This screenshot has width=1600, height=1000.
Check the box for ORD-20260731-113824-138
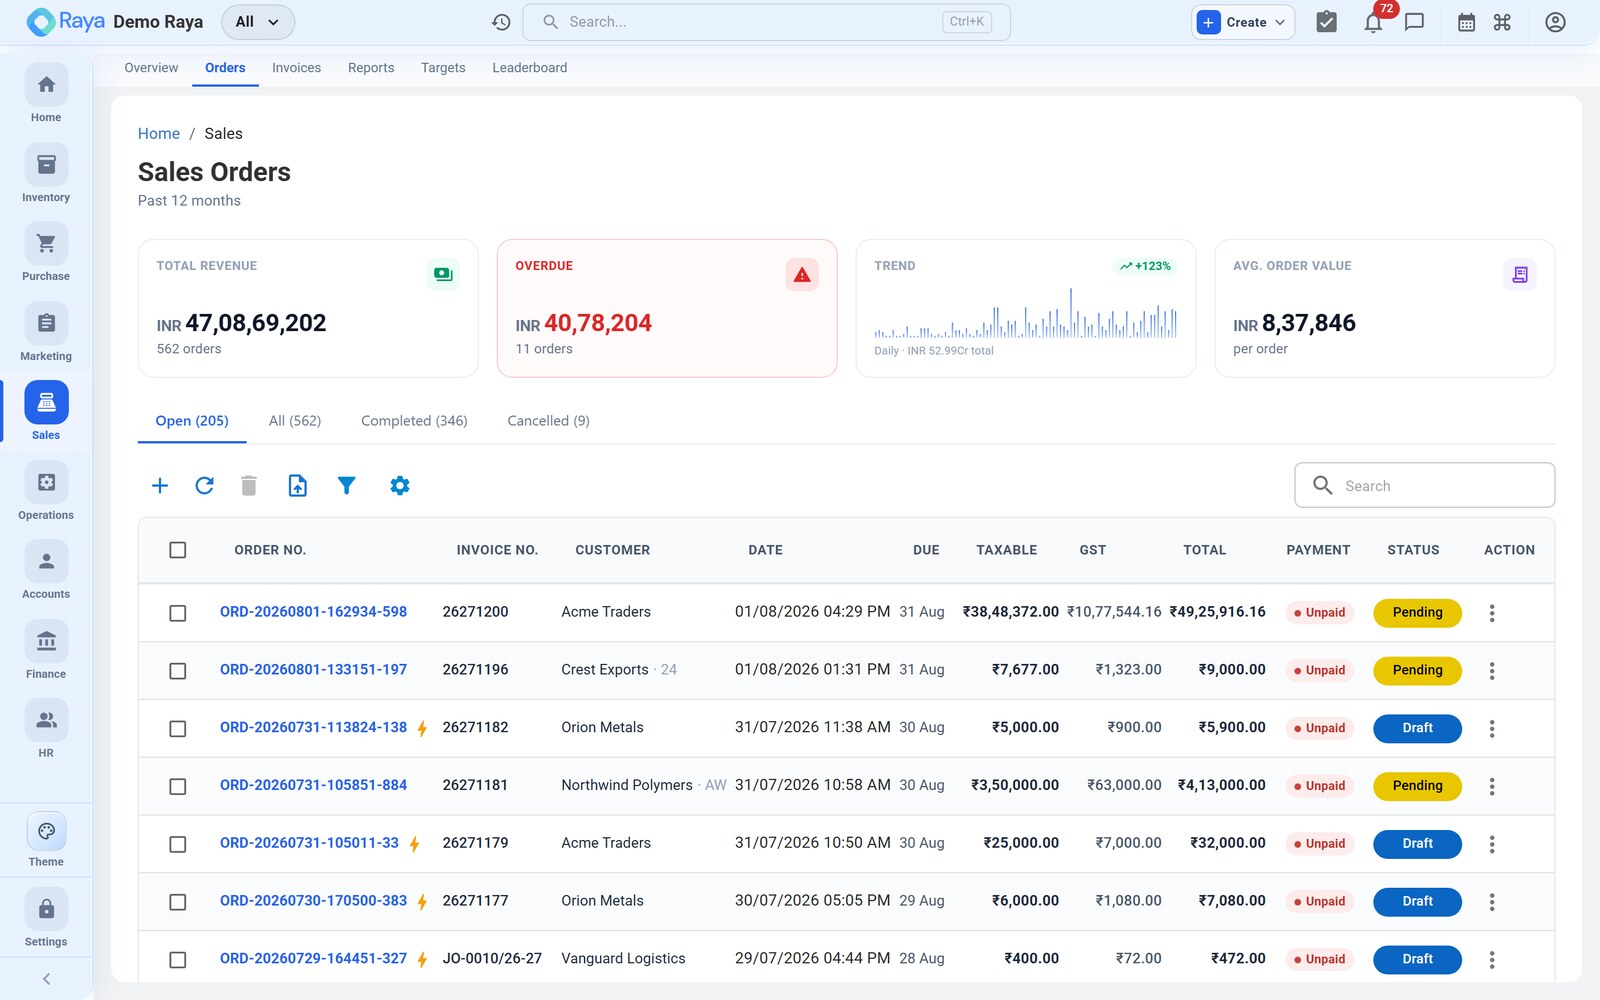(178, 729)
